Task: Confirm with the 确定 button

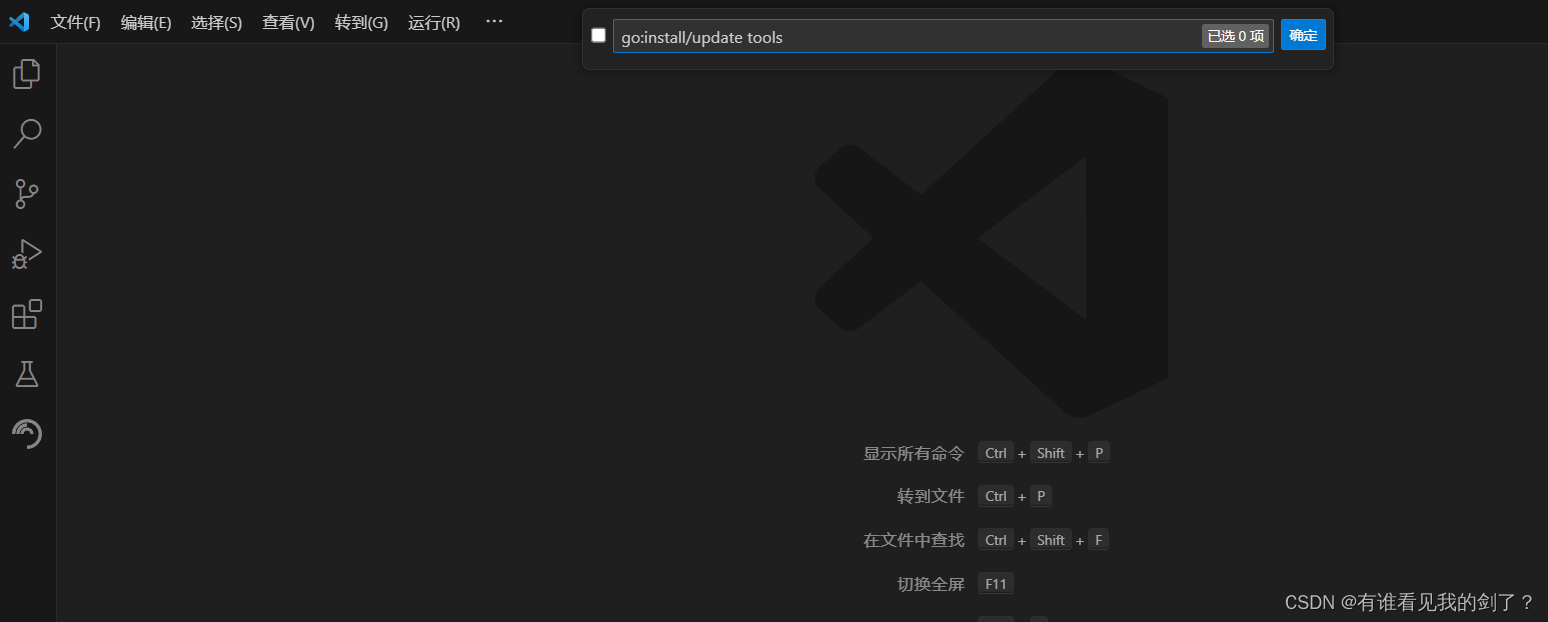Action: [x=1303, y=35]
